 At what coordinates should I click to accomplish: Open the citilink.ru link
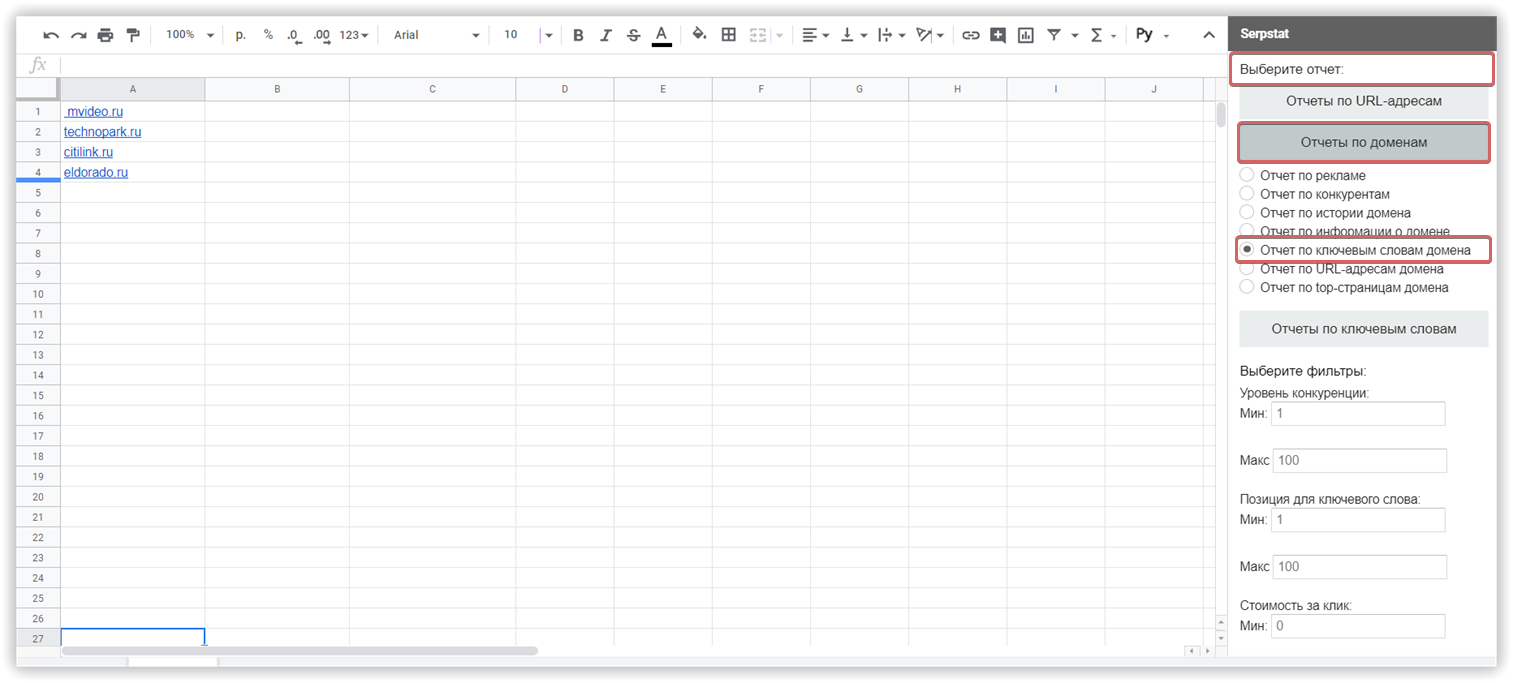coord(88,152)
